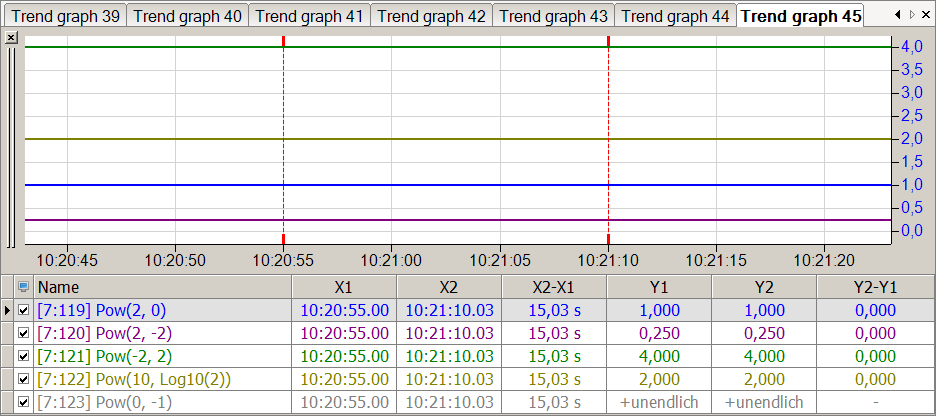Select the Trend graph 42 tab
936x416 pixels.
(431, 16)
